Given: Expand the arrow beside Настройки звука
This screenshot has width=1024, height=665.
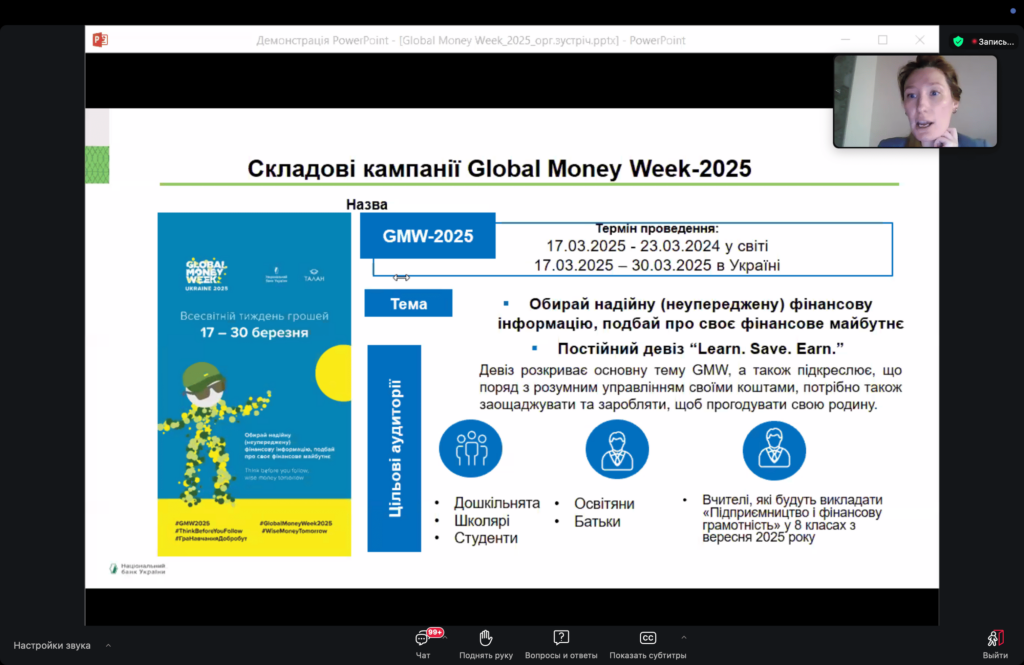Looking at the screenshot, I should tap(108, 645).
